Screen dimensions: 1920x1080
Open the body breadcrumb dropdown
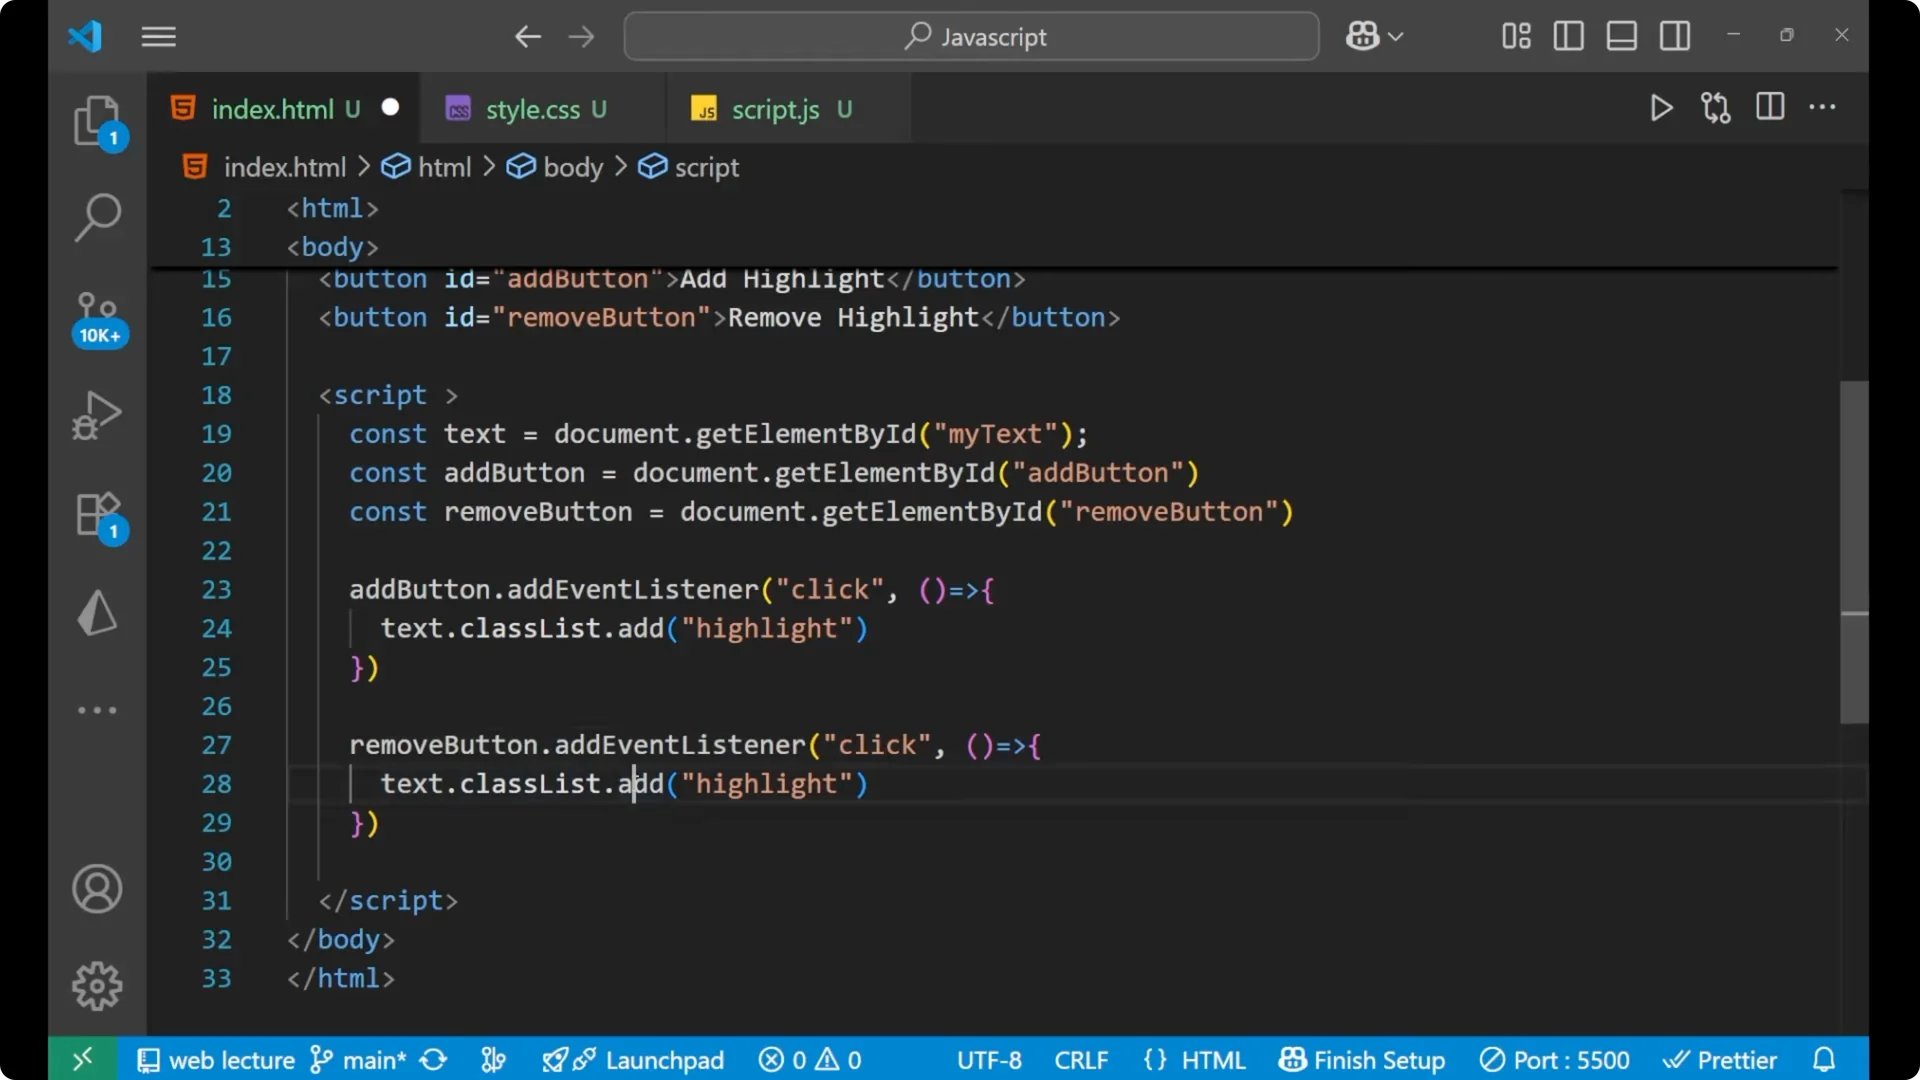(x=572, y=167)
